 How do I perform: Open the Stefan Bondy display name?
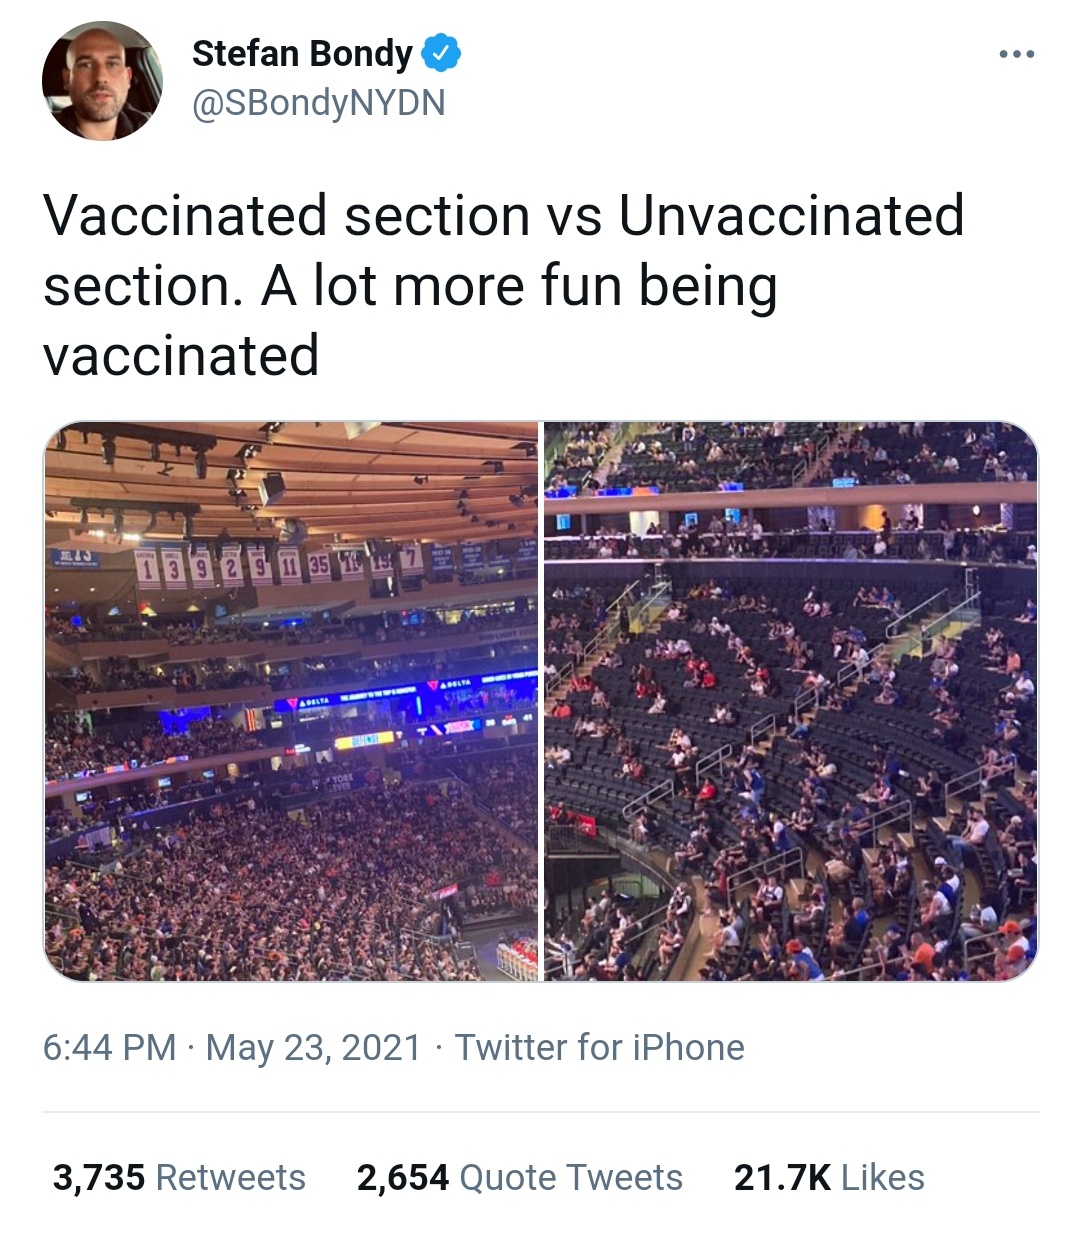[302, 53]
